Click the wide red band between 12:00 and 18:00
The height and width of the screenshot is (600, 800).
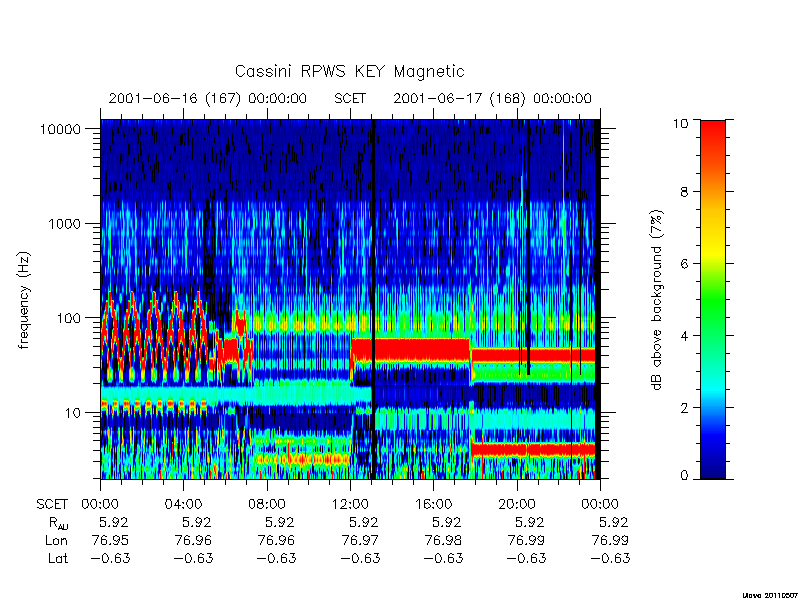click(411, 349)
